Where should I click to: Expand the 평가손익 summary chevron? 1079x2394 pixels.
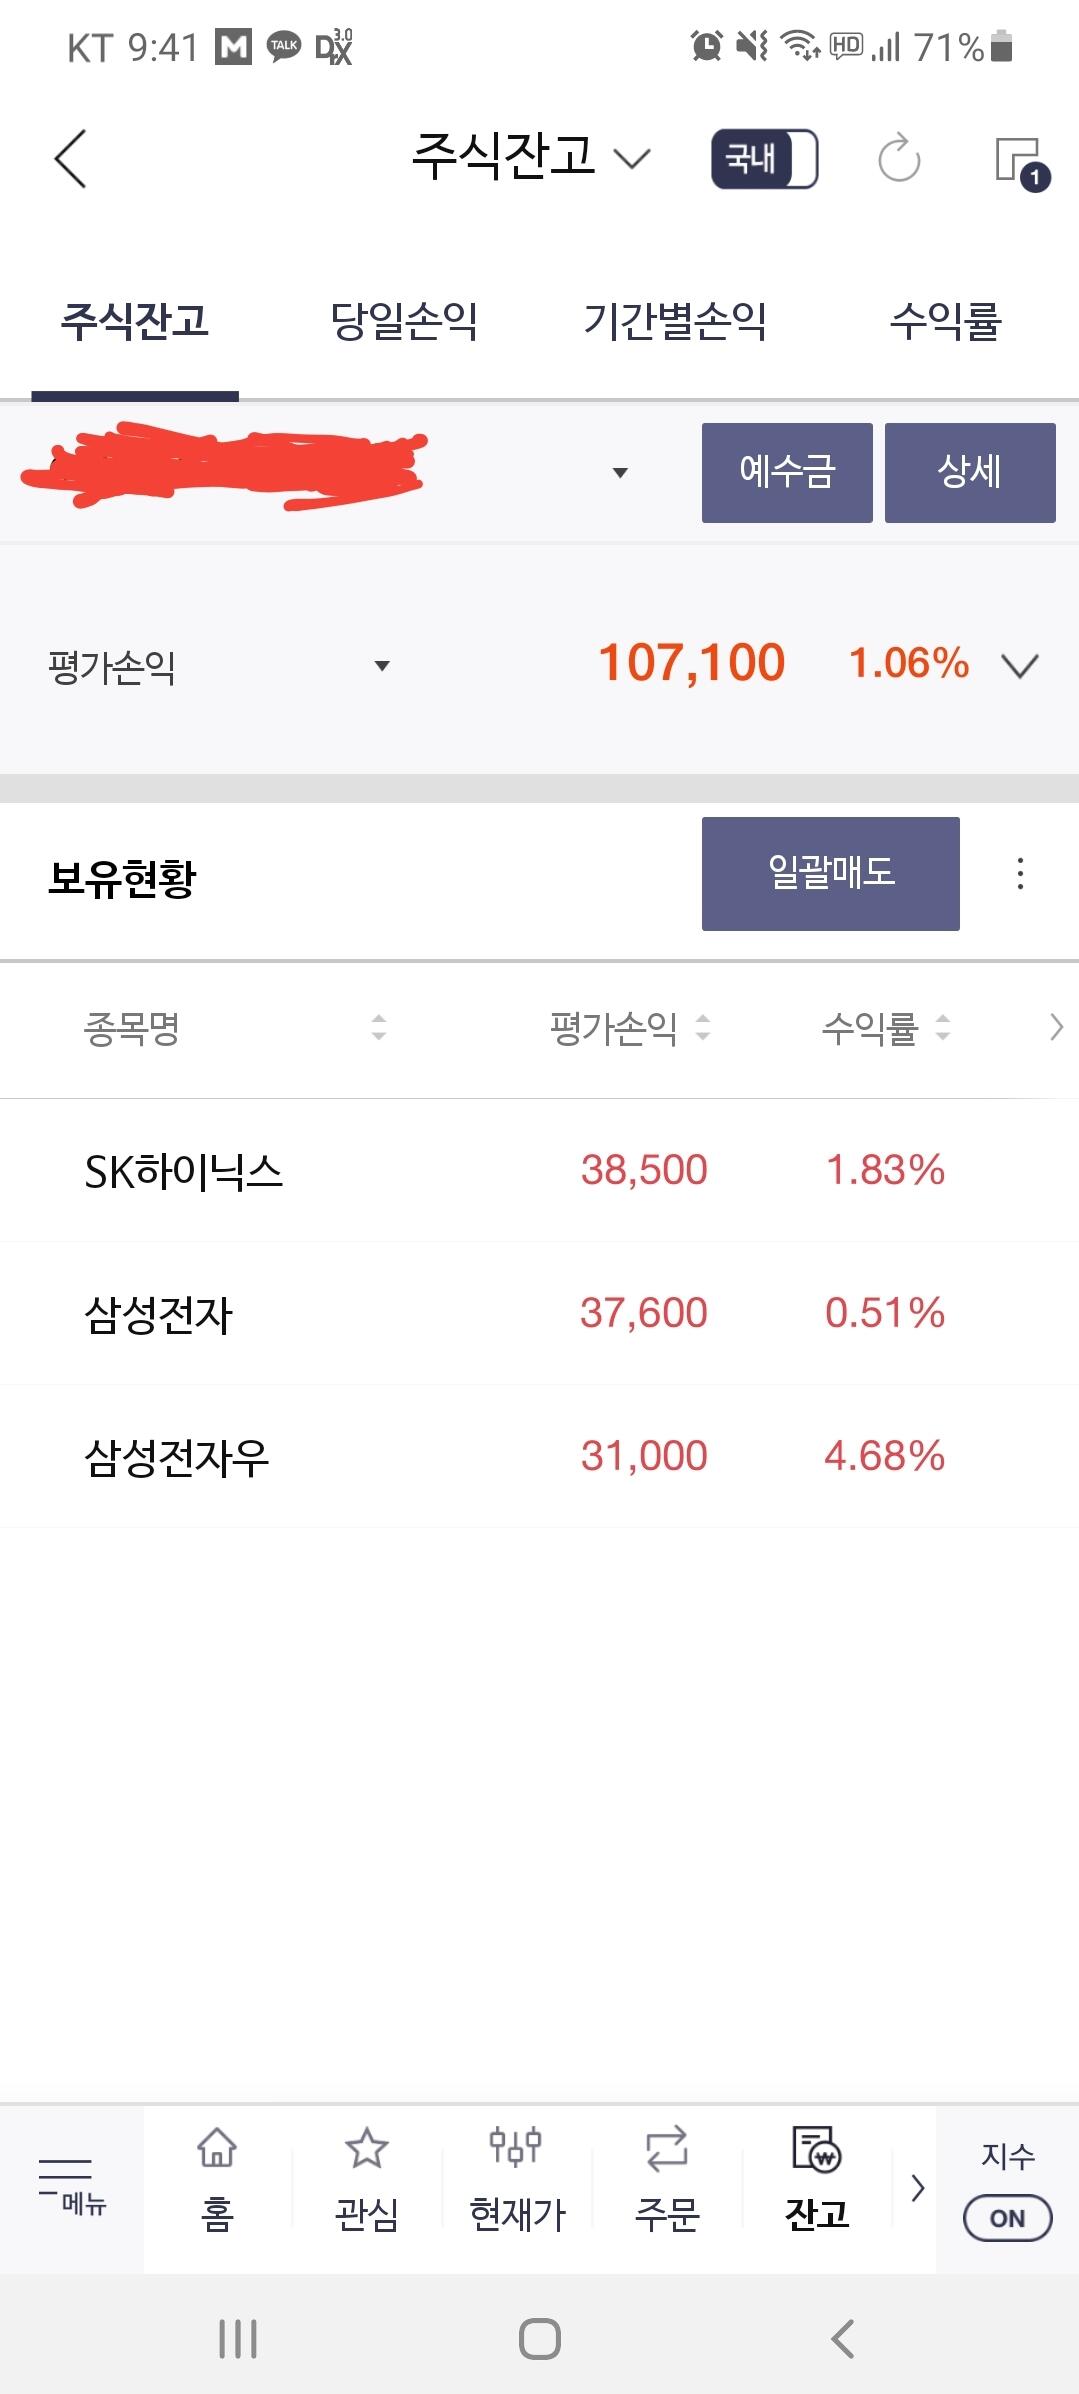pyautogui.click(x=1020, y=665)
